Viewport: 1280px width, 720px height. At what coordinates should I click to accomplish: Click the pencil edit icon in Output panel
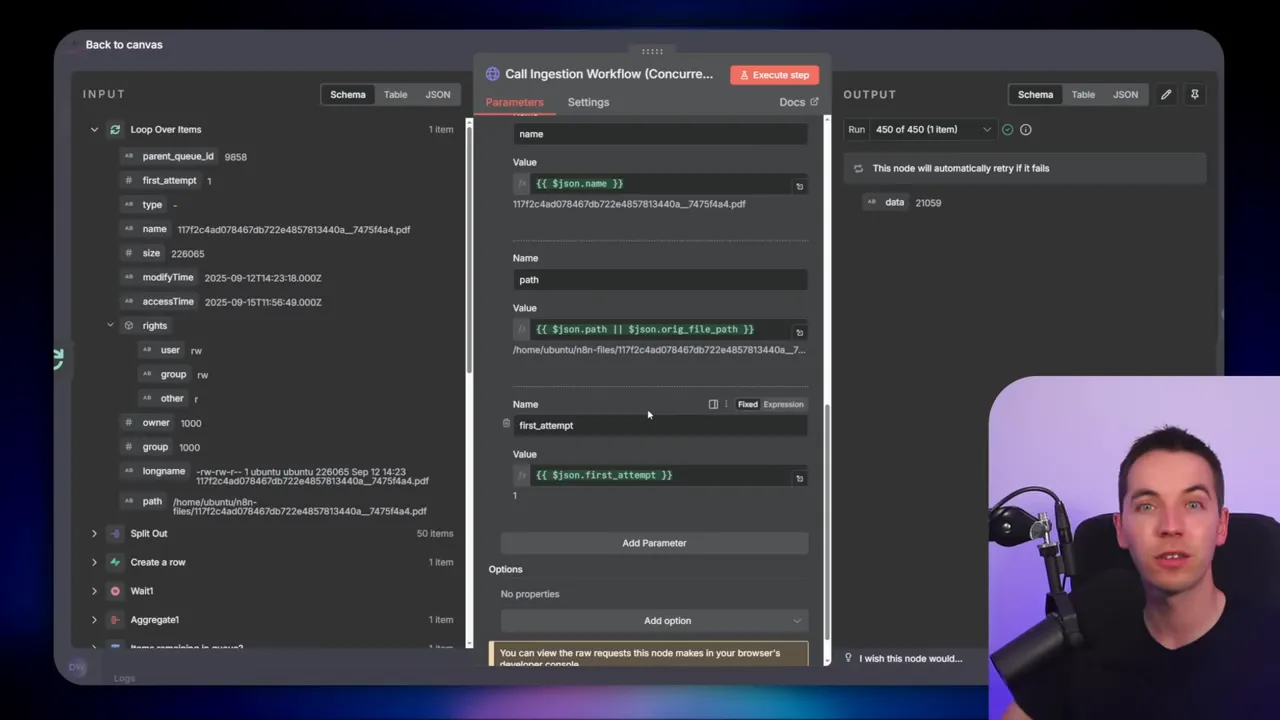click(1166, 94)
